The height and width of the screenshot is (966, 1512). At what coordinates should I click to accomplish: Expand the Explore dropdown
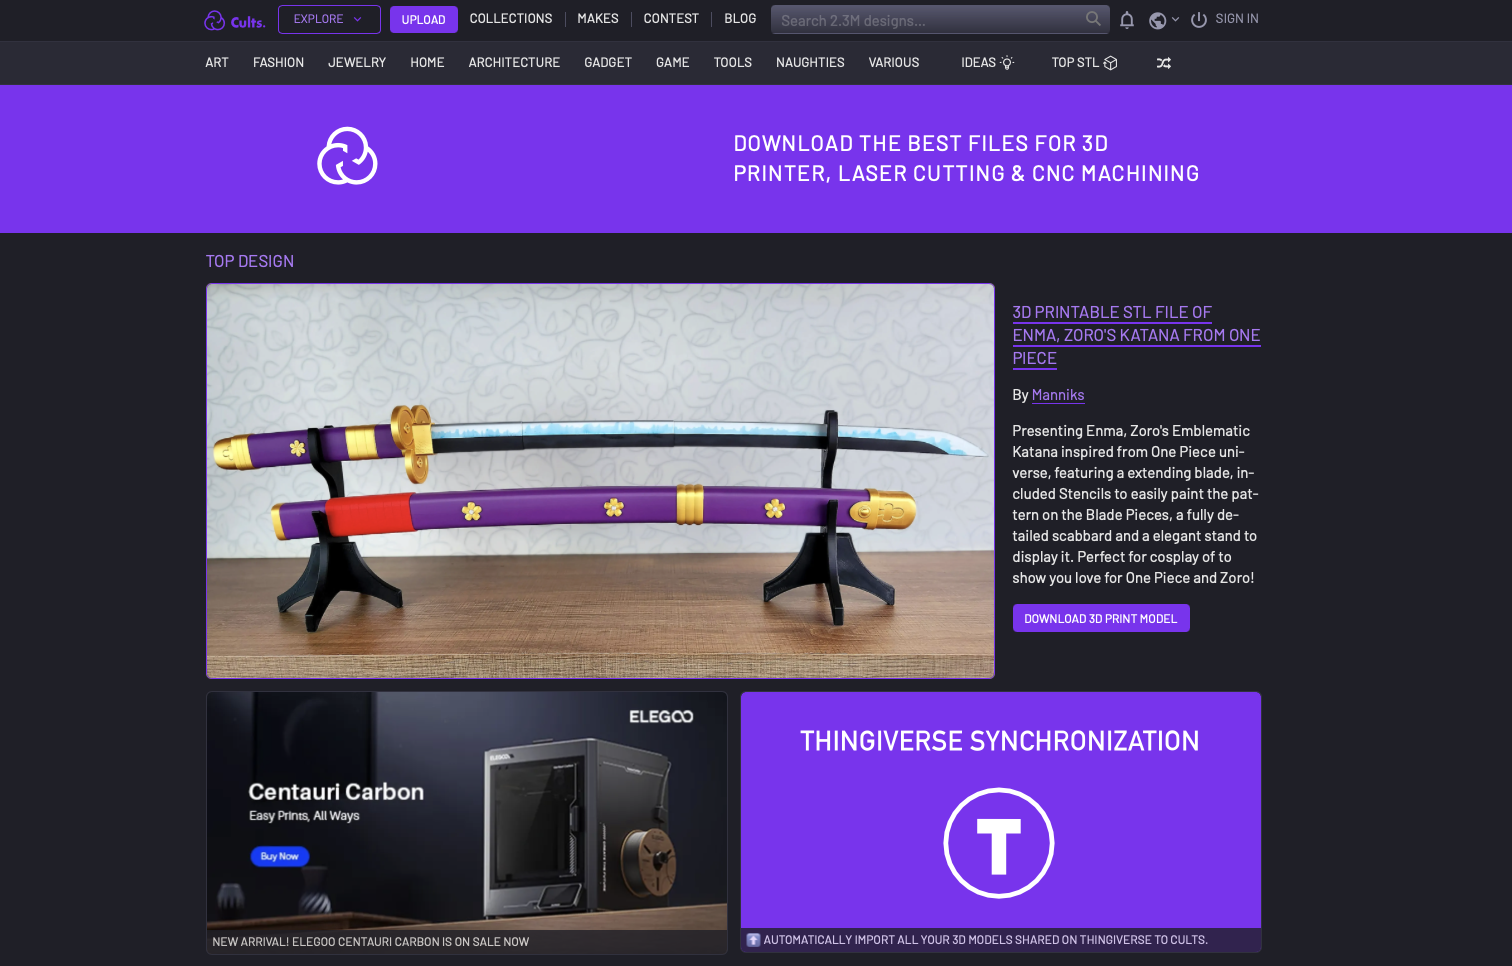(329, 19)
